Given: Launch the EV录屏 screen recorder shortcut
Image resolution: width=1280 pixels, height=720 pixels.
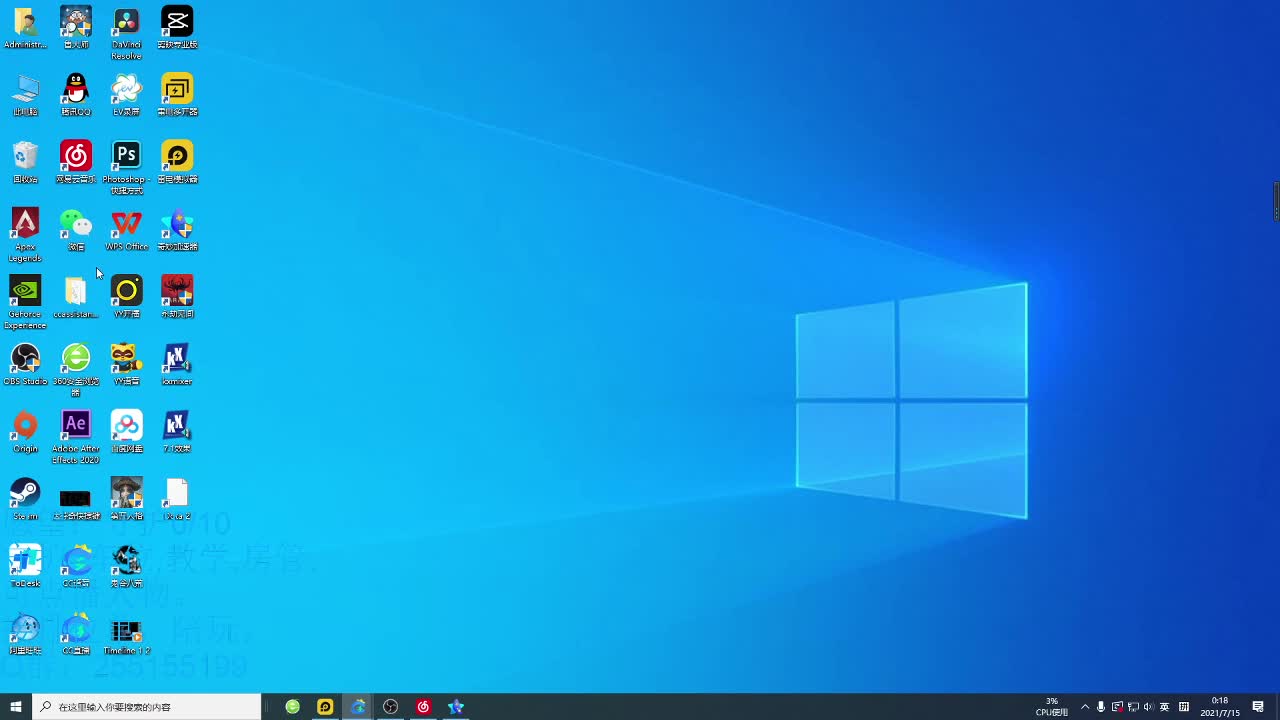Looking at the screenshot, I should (126, 95).
